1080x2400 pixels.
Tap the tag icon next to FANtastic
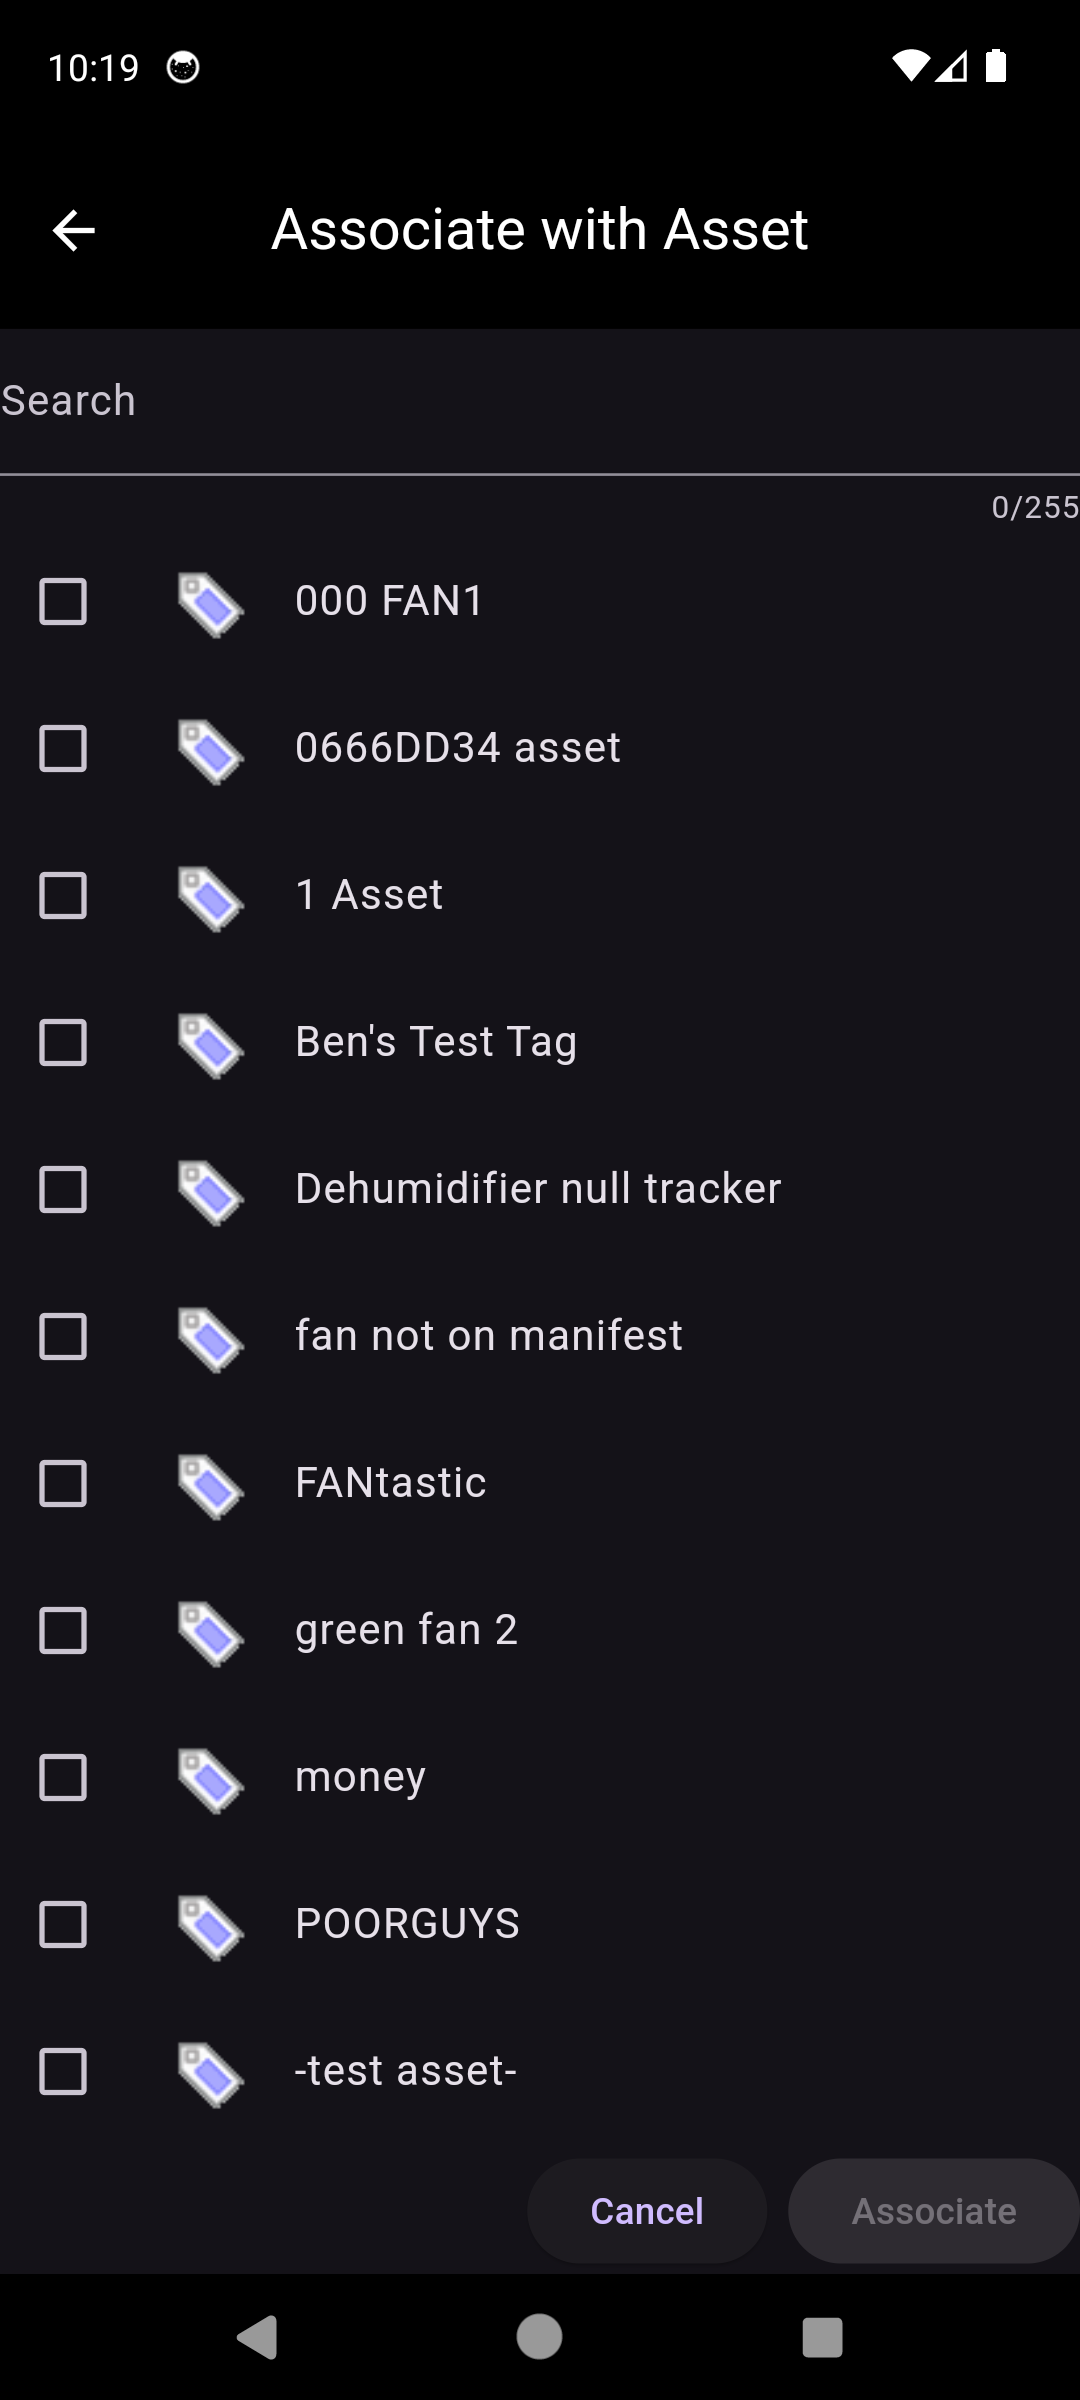210,1486
